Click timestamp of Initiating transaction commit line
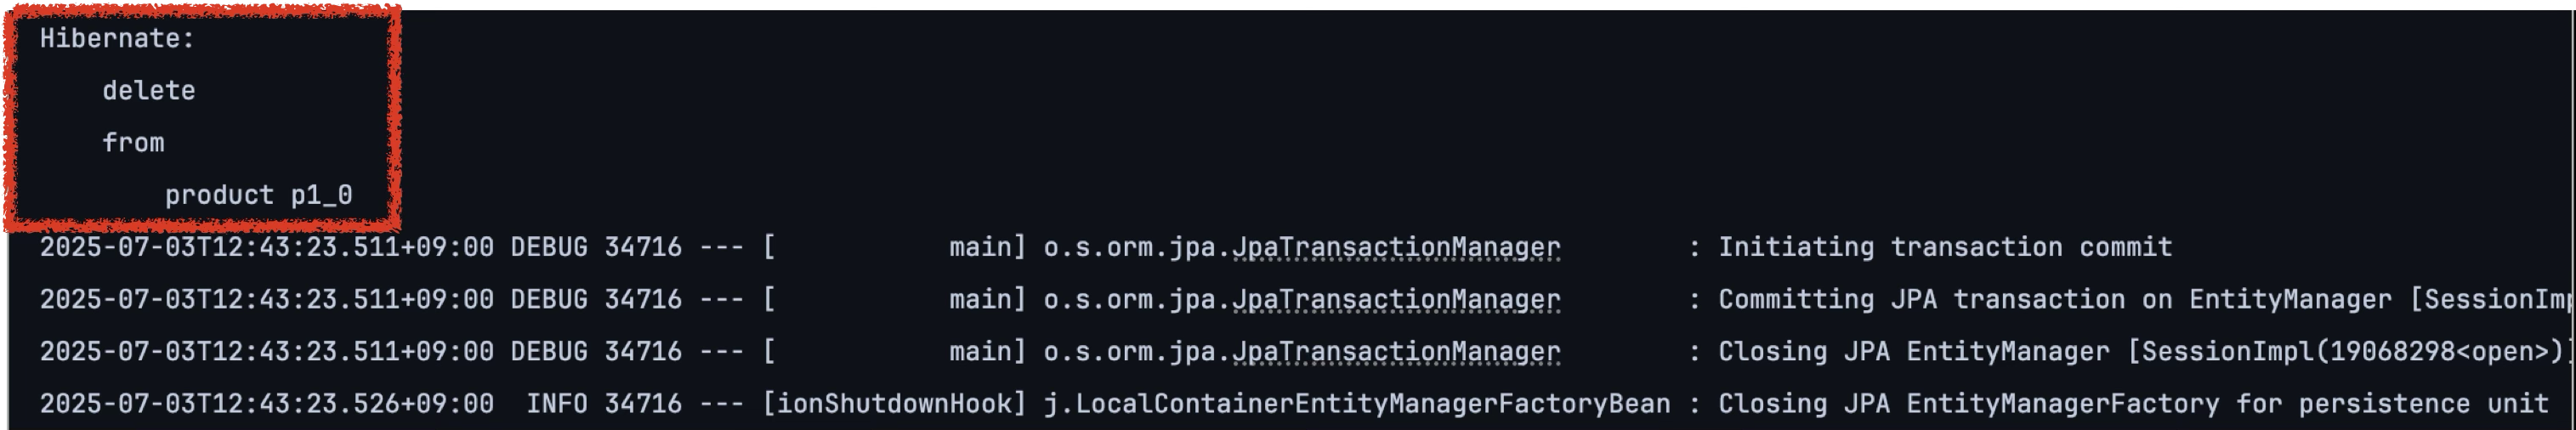The width and height of the screenshot is (2576, 430). 266,247
